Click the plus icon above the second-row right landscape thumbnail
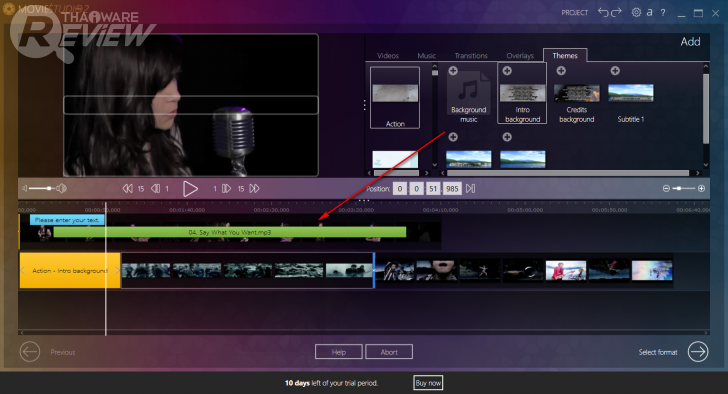728x394 pixels. [x=507, y=137]
